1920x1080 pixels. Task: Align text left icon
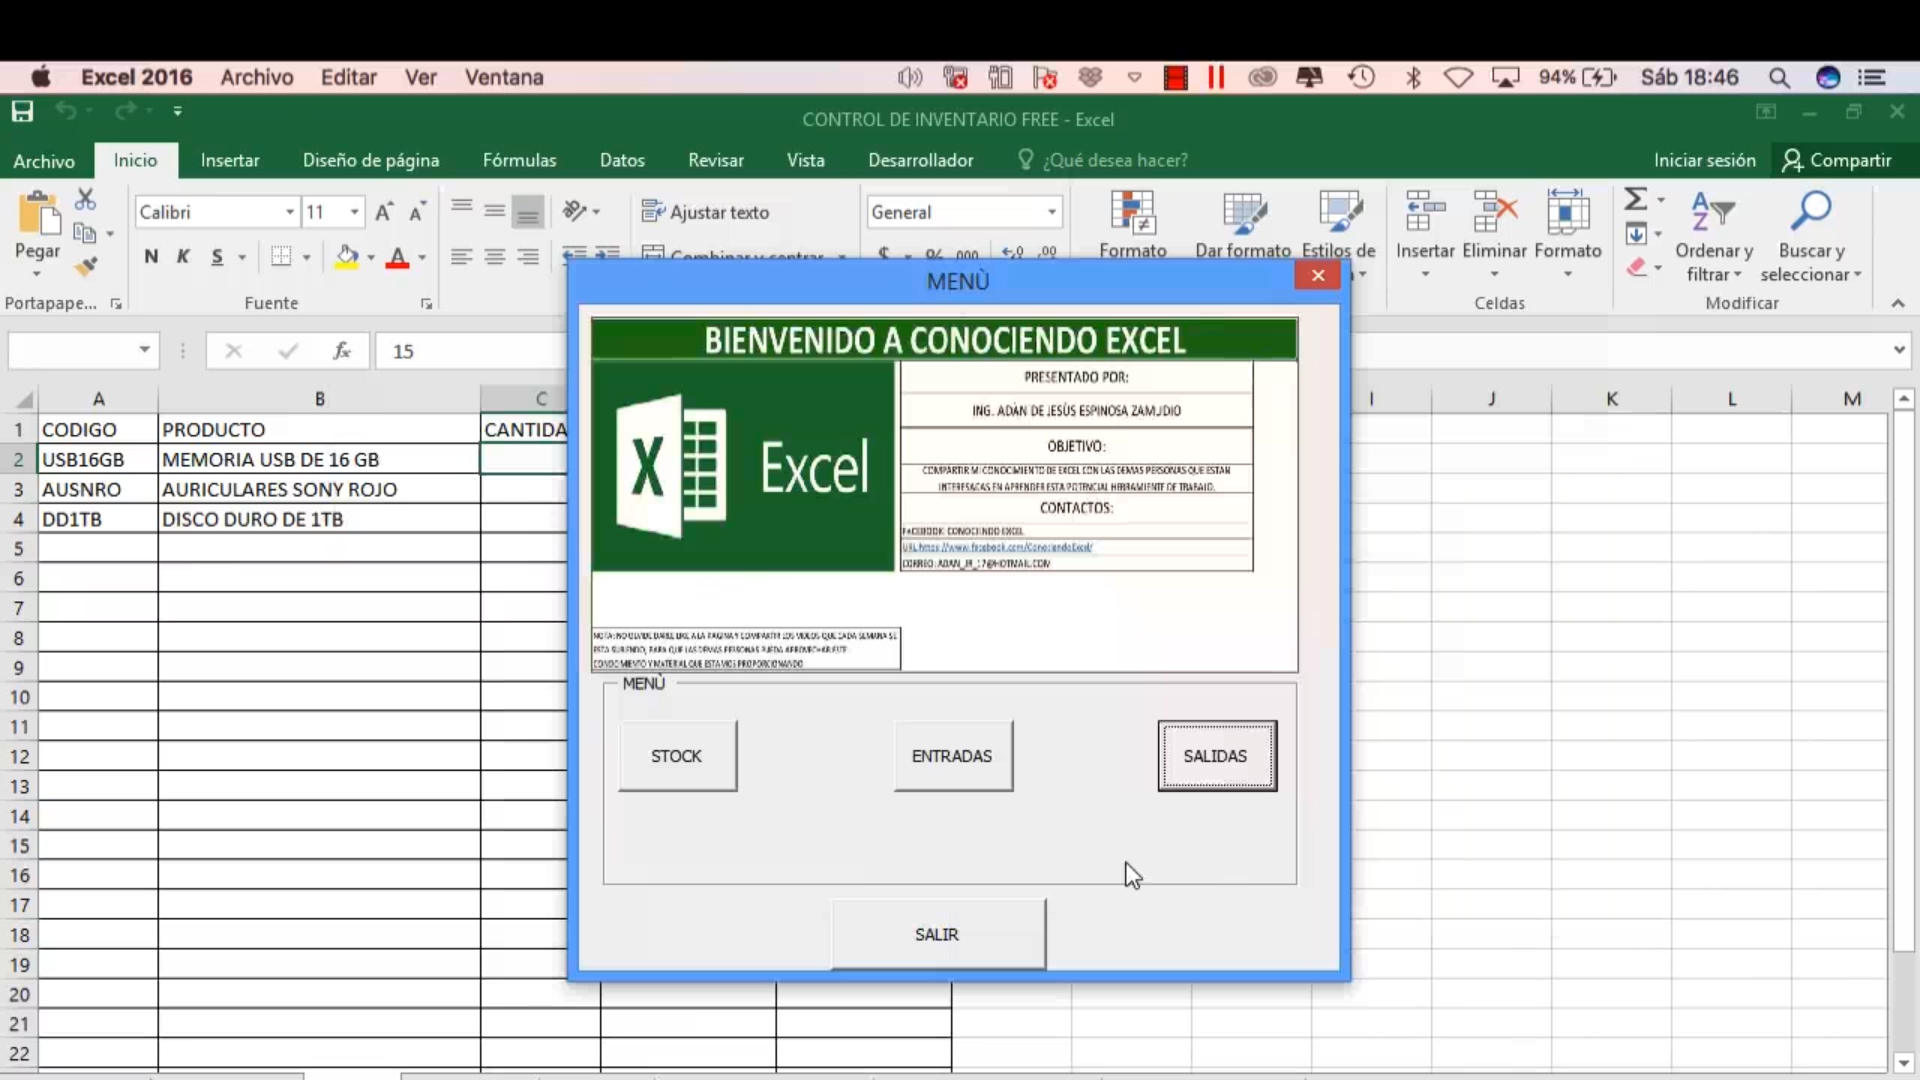point(461,257)
